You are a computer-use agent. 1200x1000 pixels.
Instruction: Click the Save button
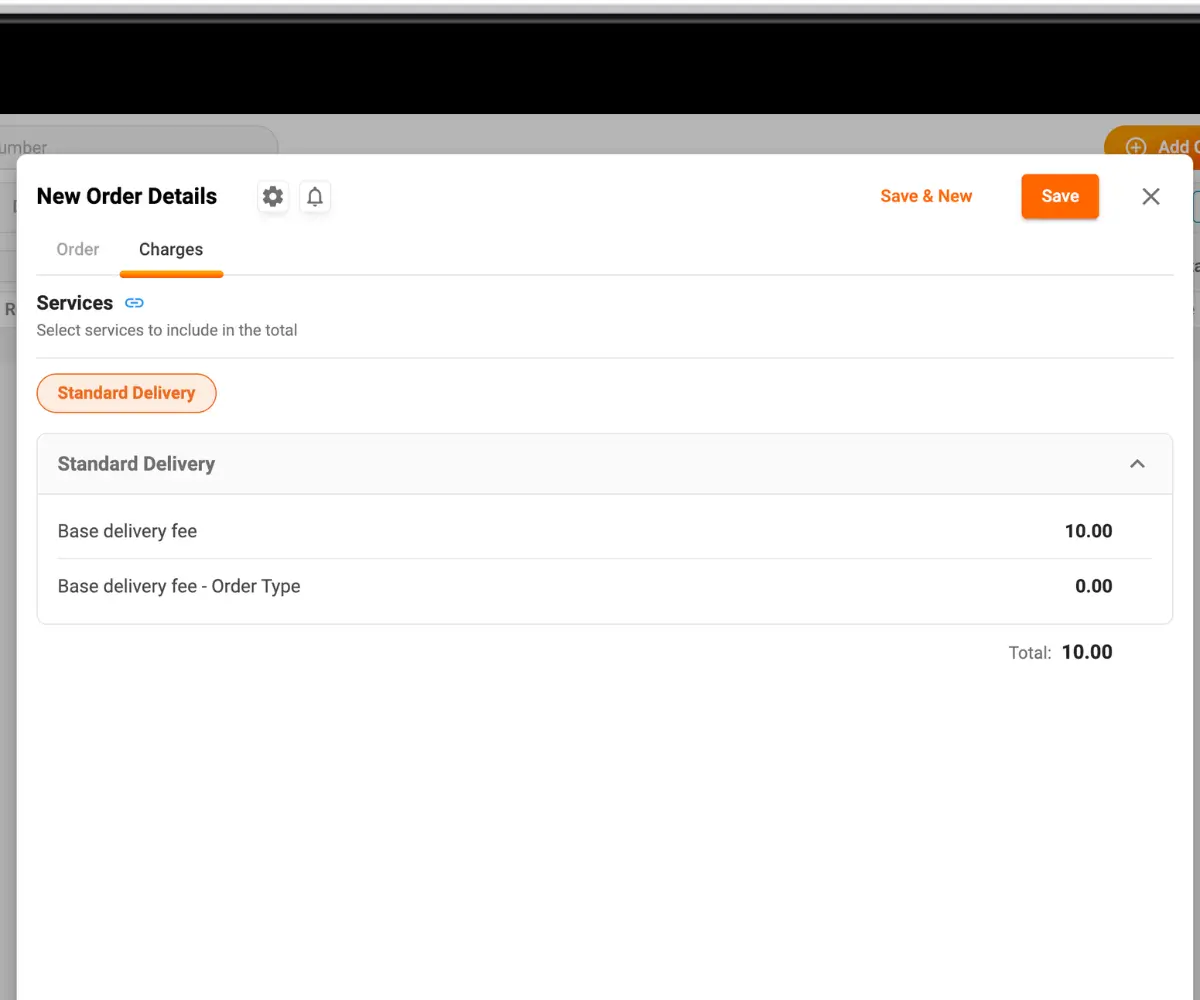point(1060,196)
